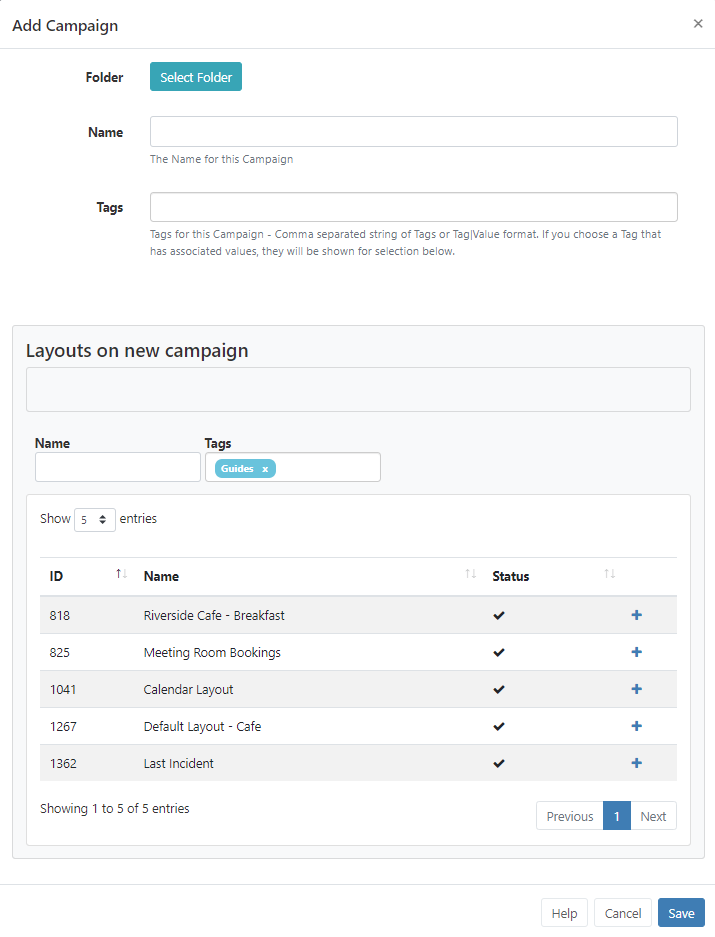Click the checkmark beside Riverside Cafe - Breakfast
This screenshot has height=937, width=715.
498,614
